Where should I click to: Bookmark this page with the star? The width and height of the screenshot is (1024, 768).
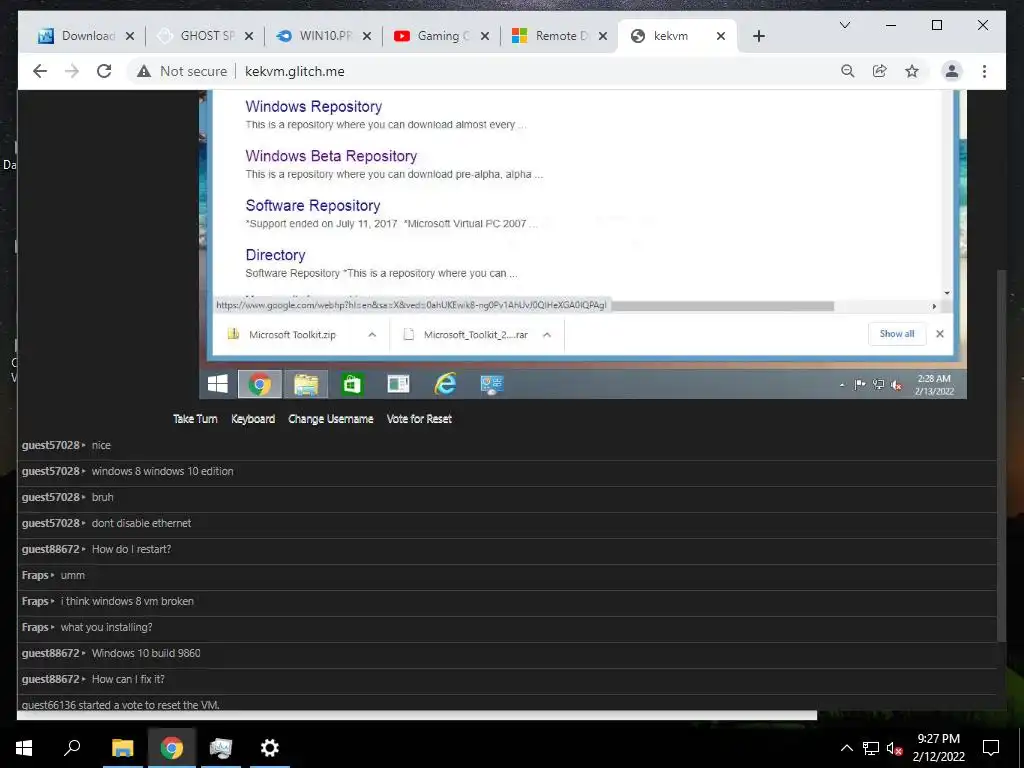pos(912,71)
